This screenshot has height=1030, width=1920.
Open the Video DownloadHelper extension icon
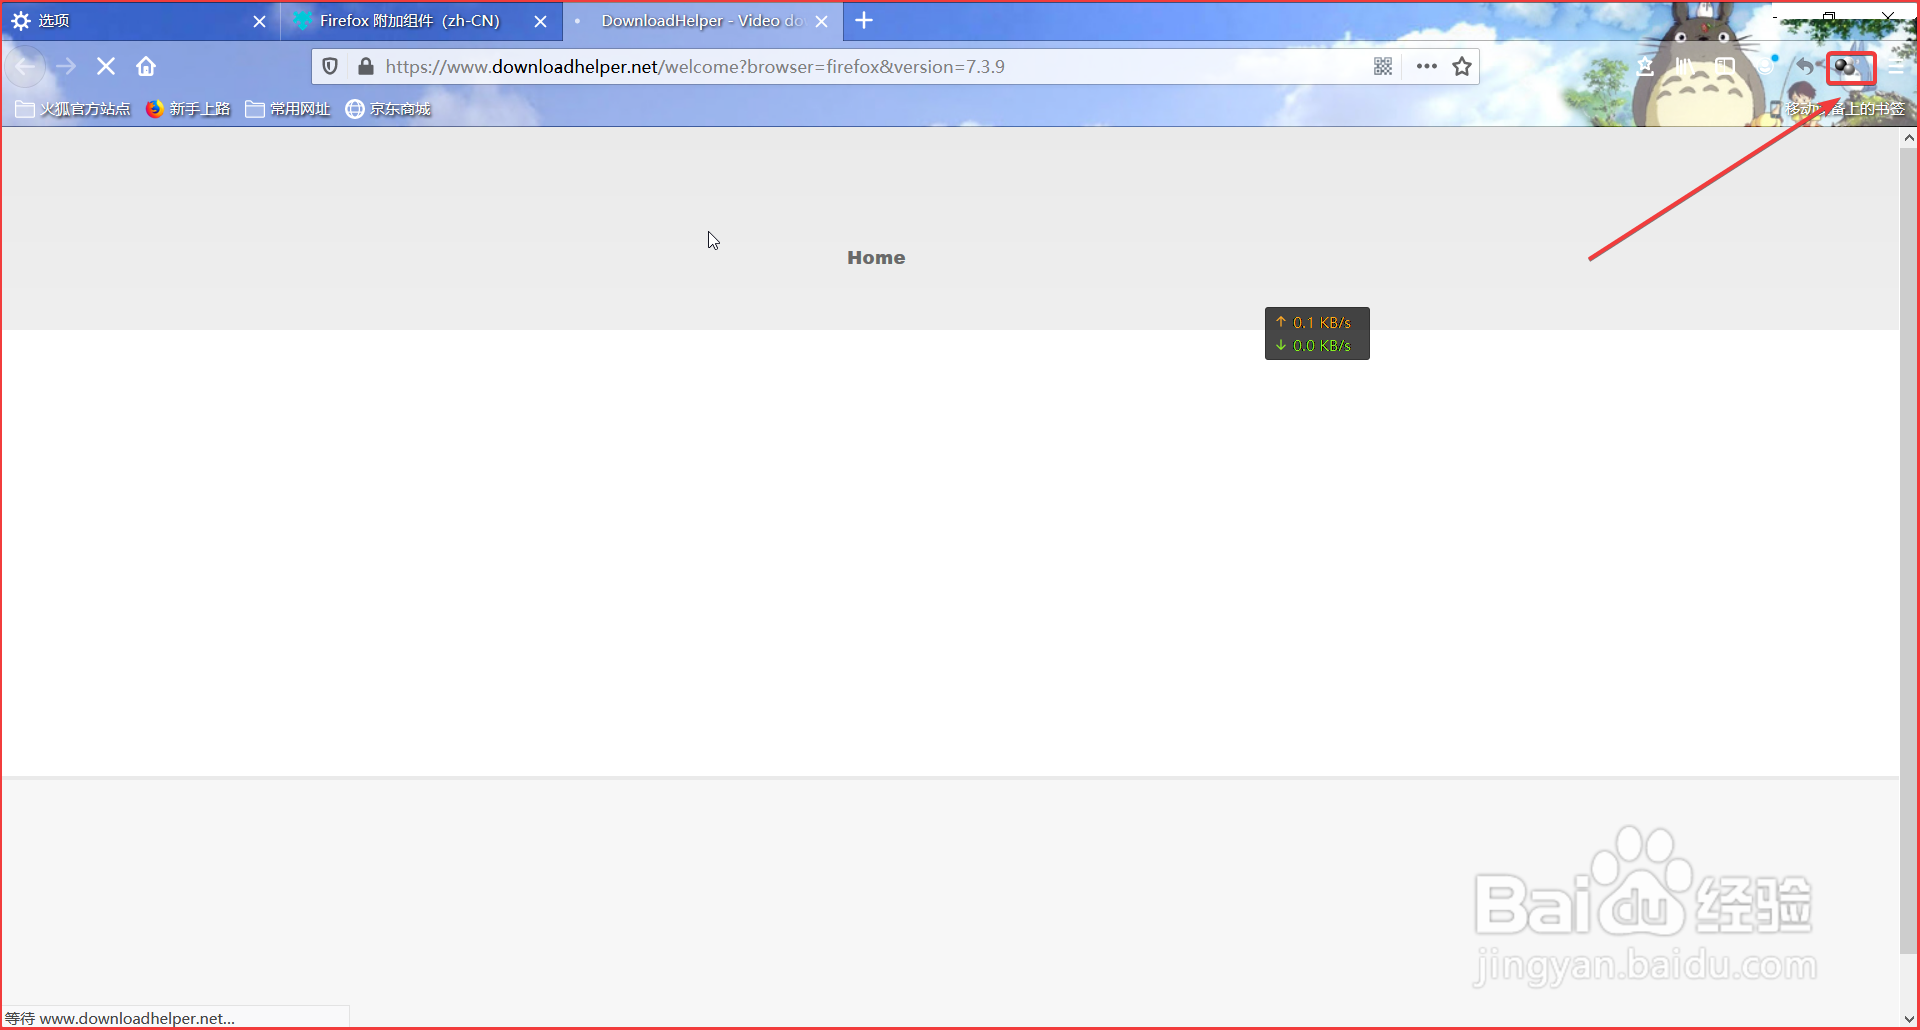point(1846,68)
